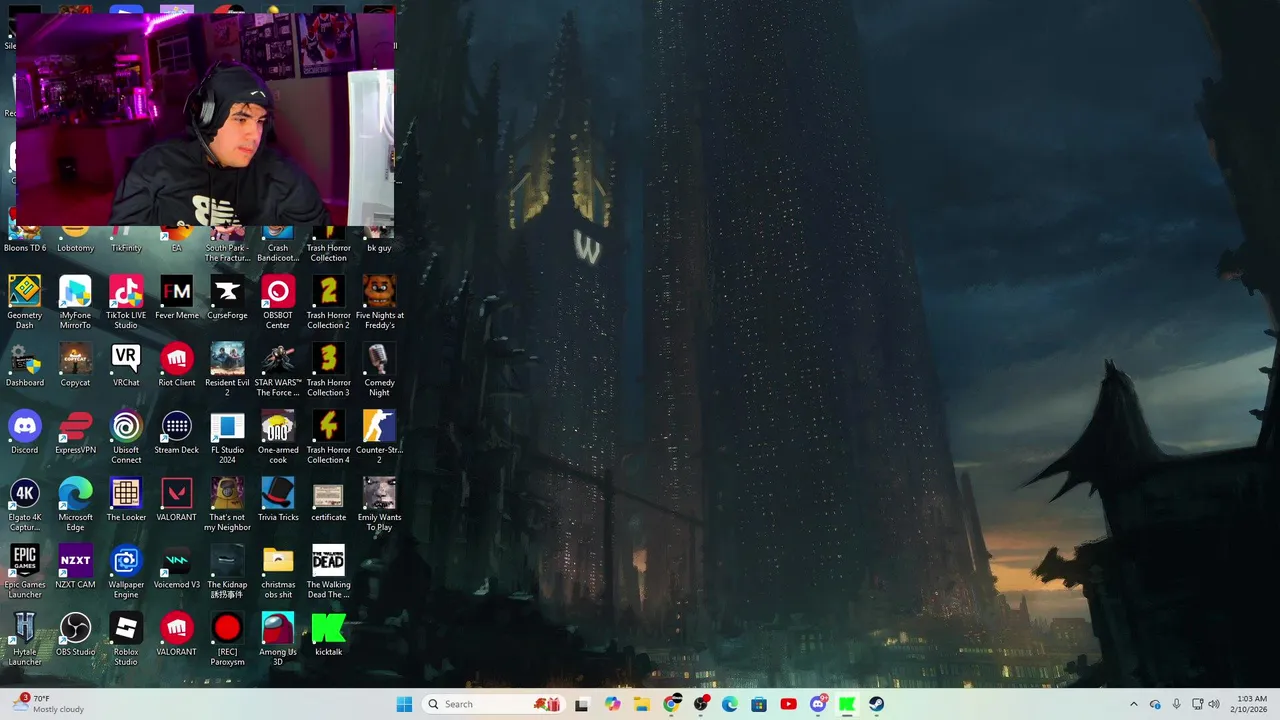This screenshot has height=720, width=1280.
Task: Click the taskbar Search box
Action: click(x=495, y=704)
